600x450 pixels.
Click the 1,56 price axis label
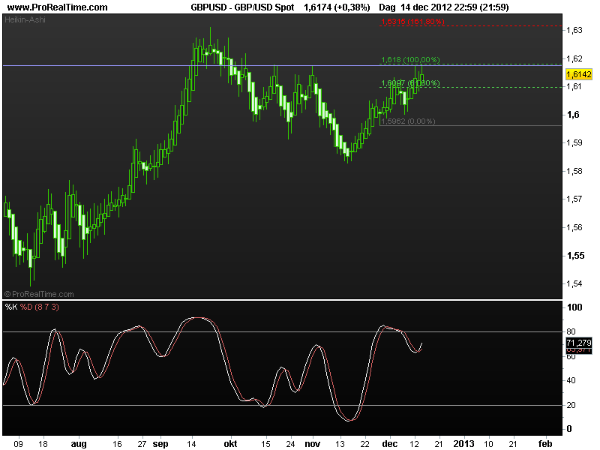click(x=574, y=227)
